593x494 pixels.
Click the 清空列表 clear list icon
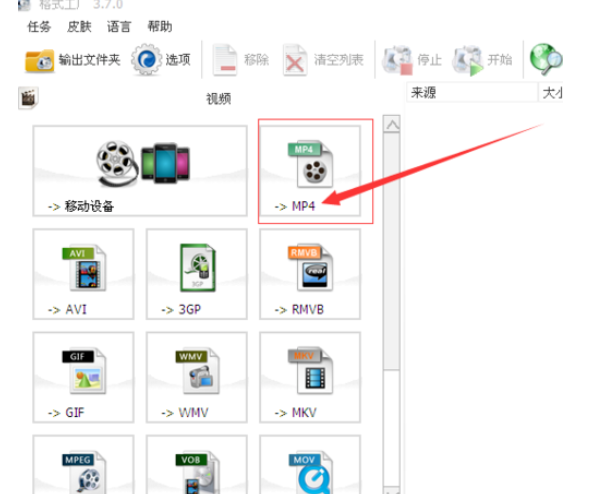[x=295, y=60]
